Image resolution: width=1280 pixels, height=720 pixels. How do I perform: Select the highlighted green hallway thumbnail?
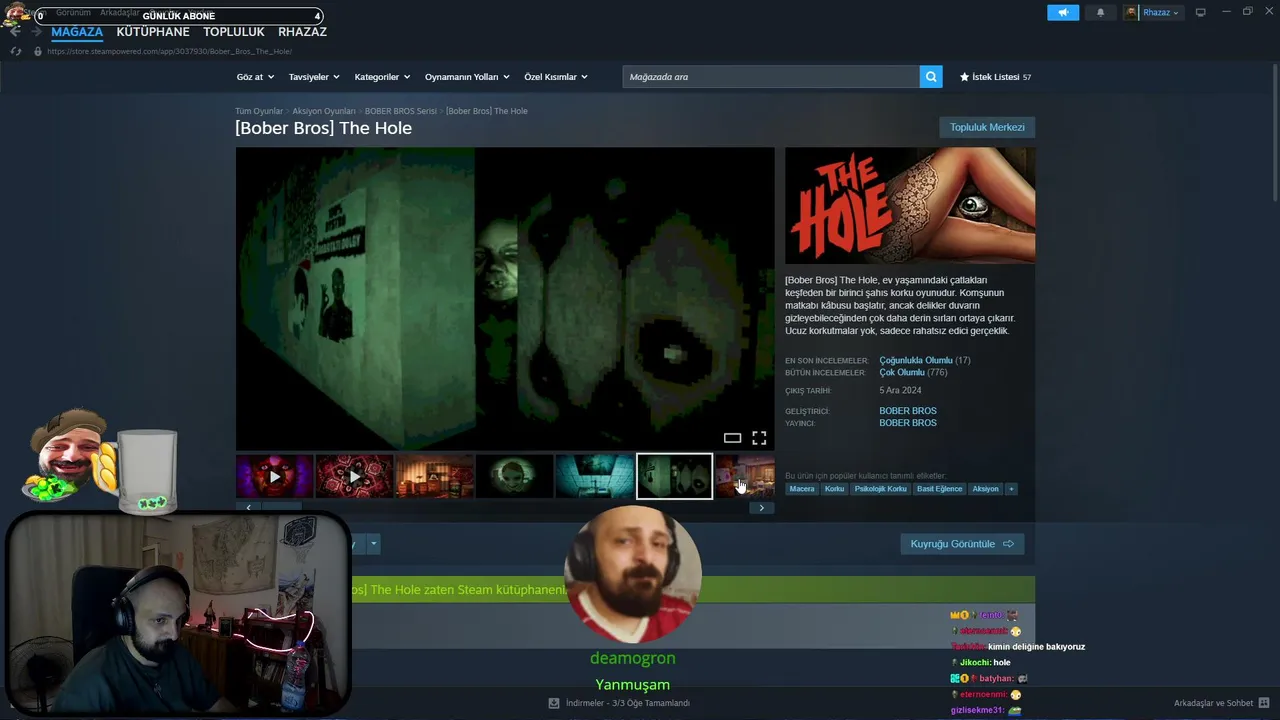coord(675,477)
